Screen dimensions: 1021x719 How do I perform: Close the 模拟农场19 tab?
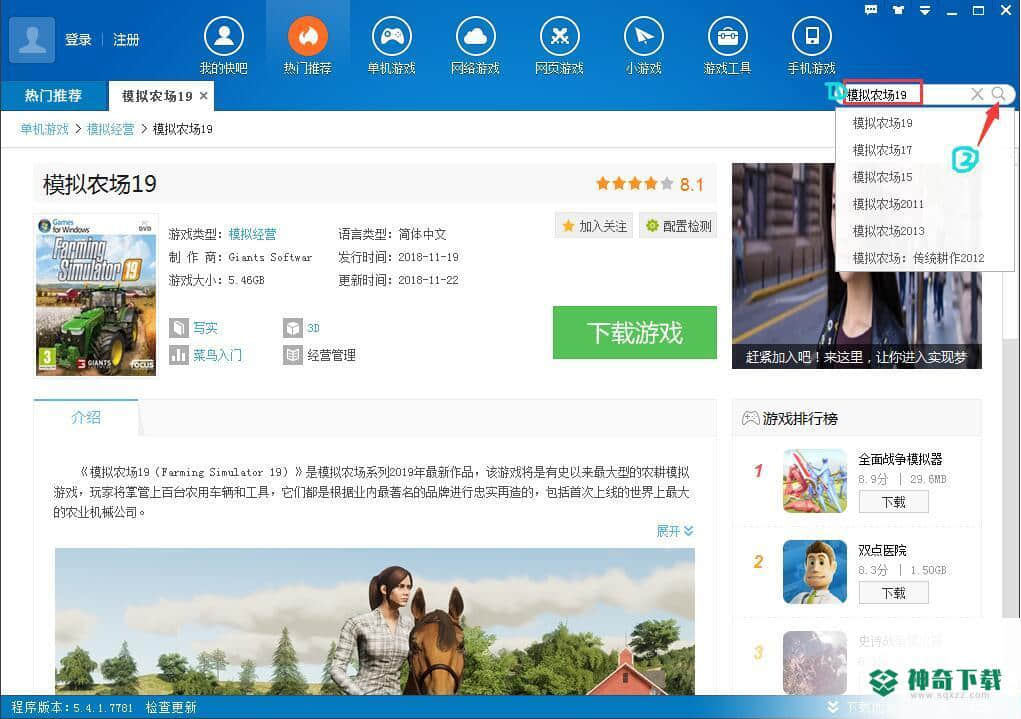tap(204, 96)
